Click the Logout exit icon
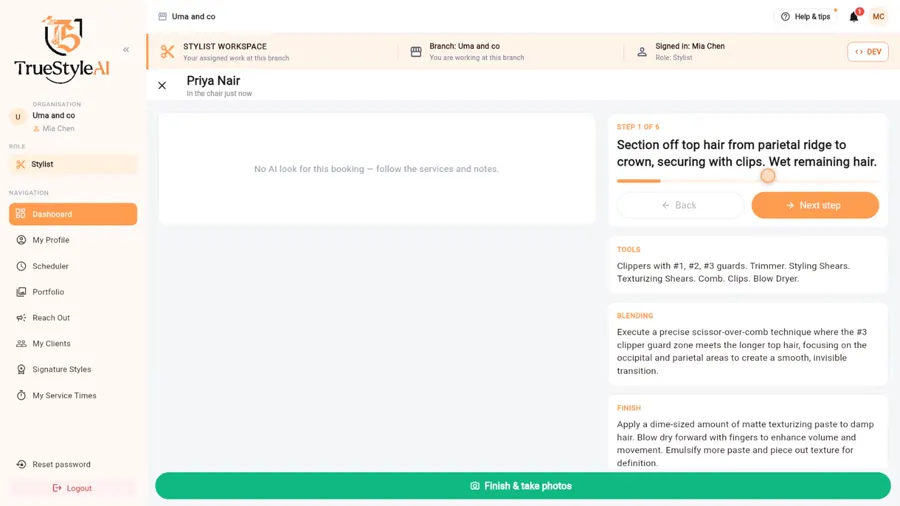The image size is (900, 506). click(57, 488)
